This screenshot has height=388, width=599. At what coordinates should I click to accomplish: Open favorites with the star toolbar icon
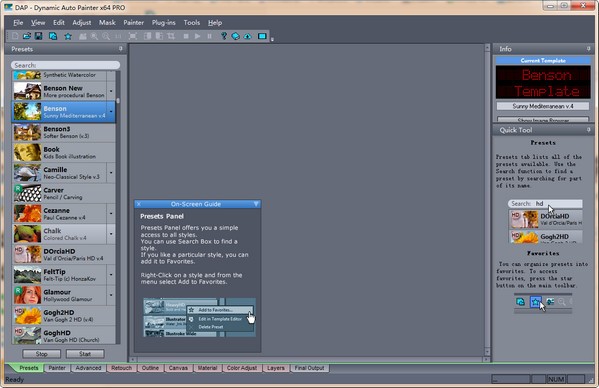pyautogui.click(x=68, y=36)
